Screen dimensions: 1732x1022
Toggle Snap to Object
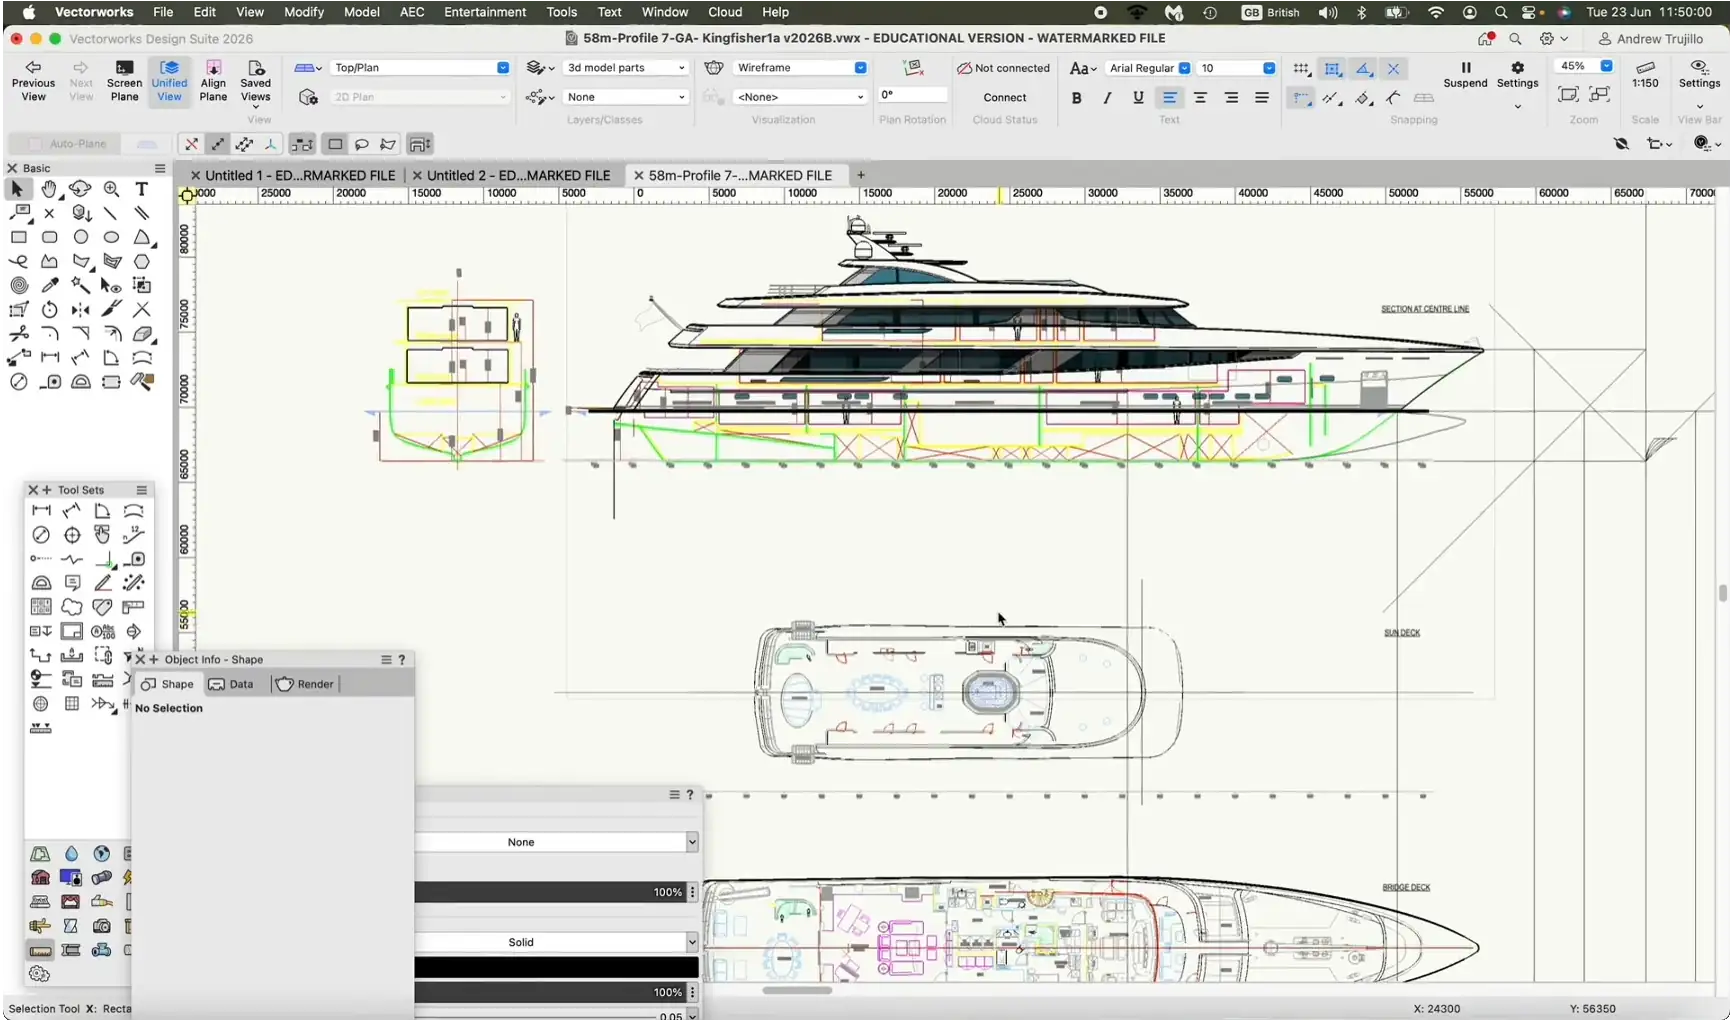point(1332,69)
